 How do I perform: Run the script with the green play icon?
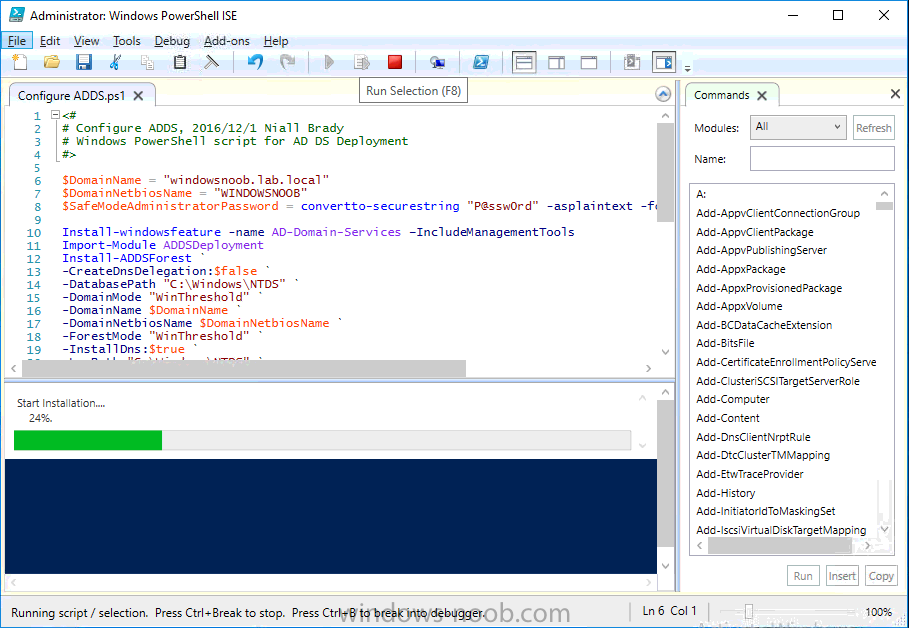[329, 62]
